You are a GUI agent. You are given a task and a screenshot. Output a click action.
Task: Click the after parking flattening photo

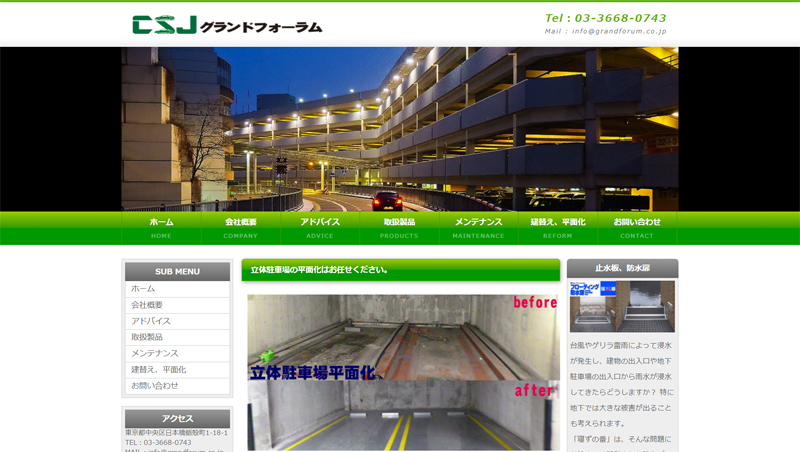404,415
